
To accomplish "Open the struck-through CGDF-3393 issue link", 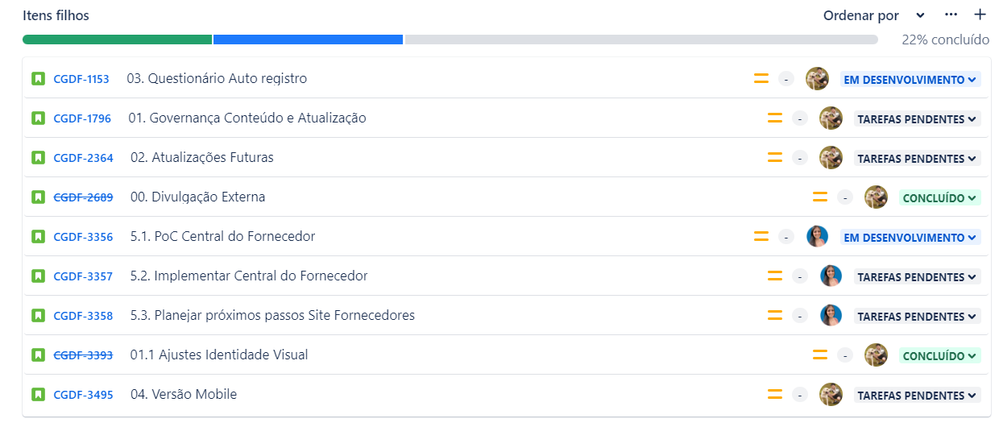I will [83, 355].
